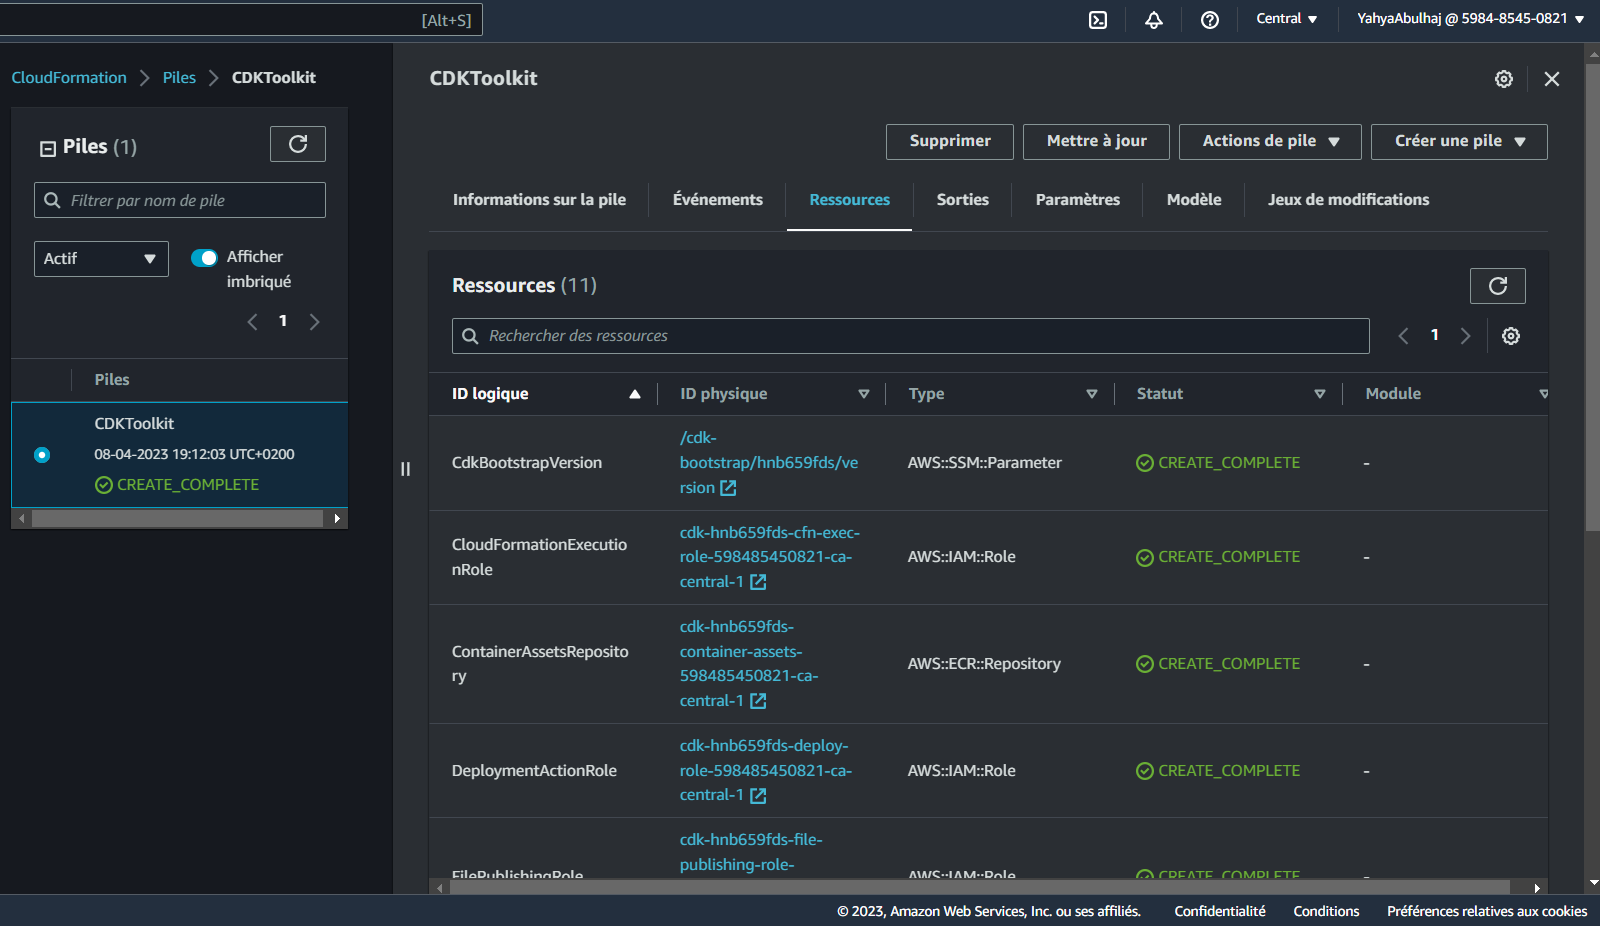Open the Actif filter dropdown

(101, 259)
